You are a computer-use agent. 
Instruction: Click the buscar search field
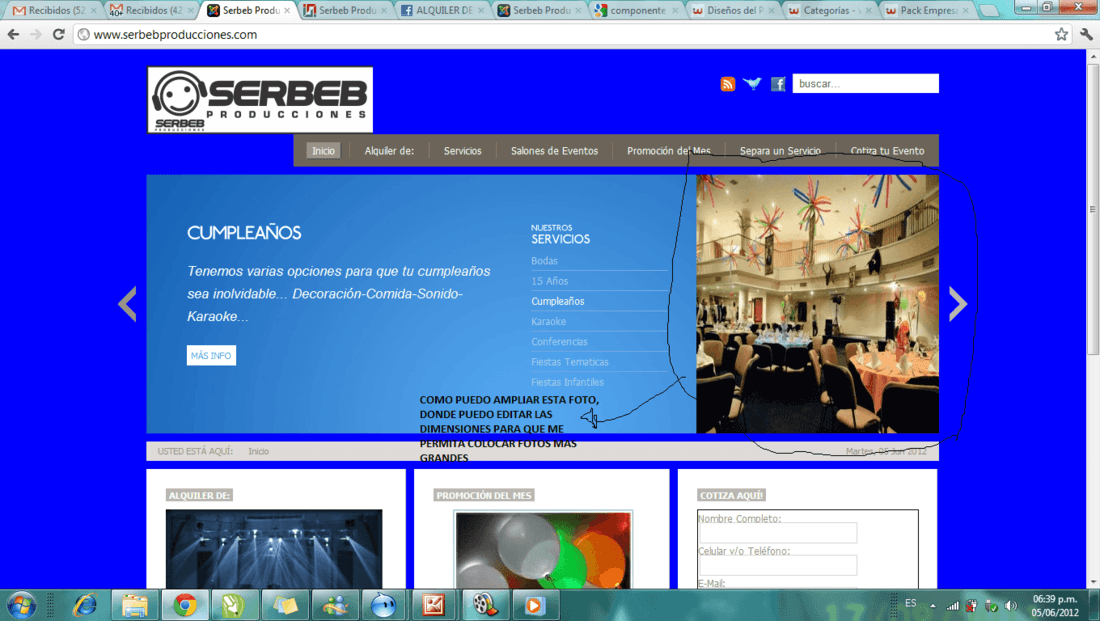(x=866, y=84)
